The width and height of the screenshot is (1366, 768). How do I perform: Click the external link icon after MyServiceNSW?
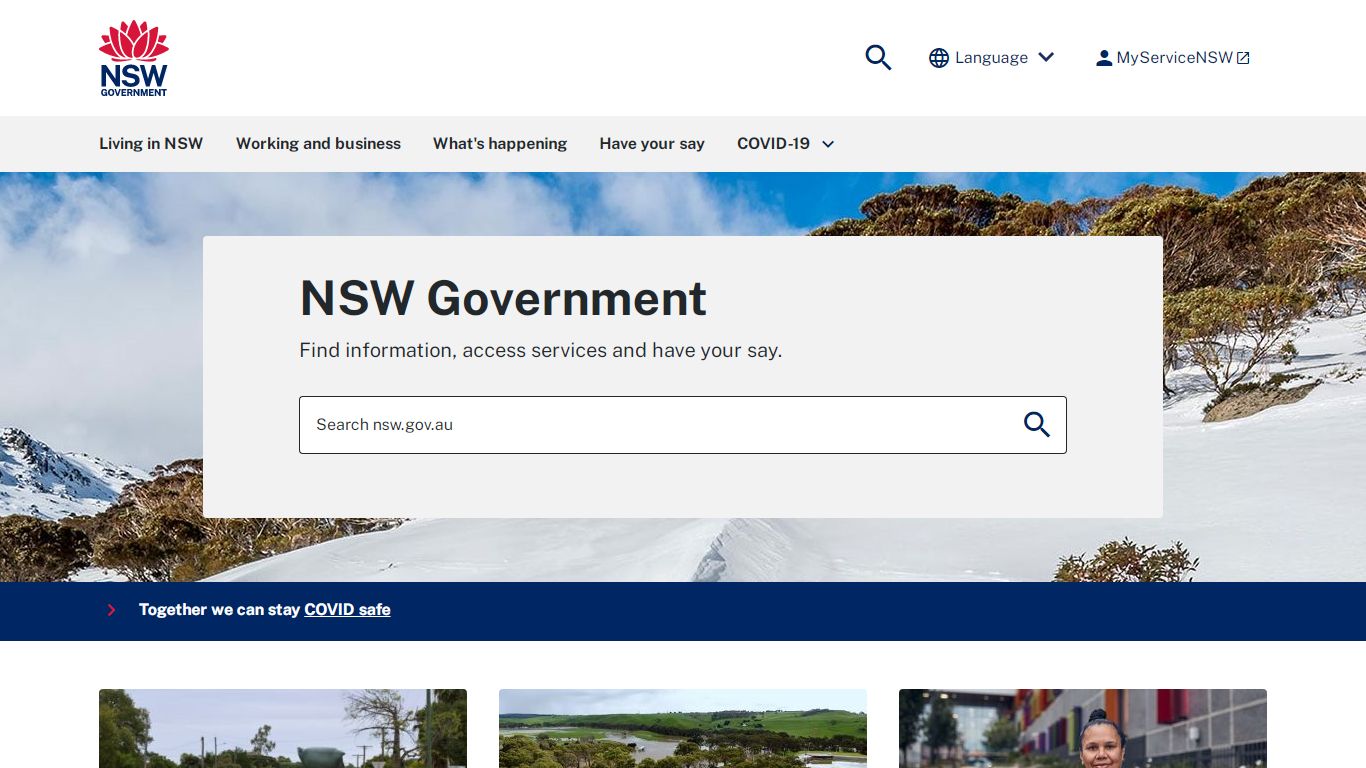(x=1243, y=58)
